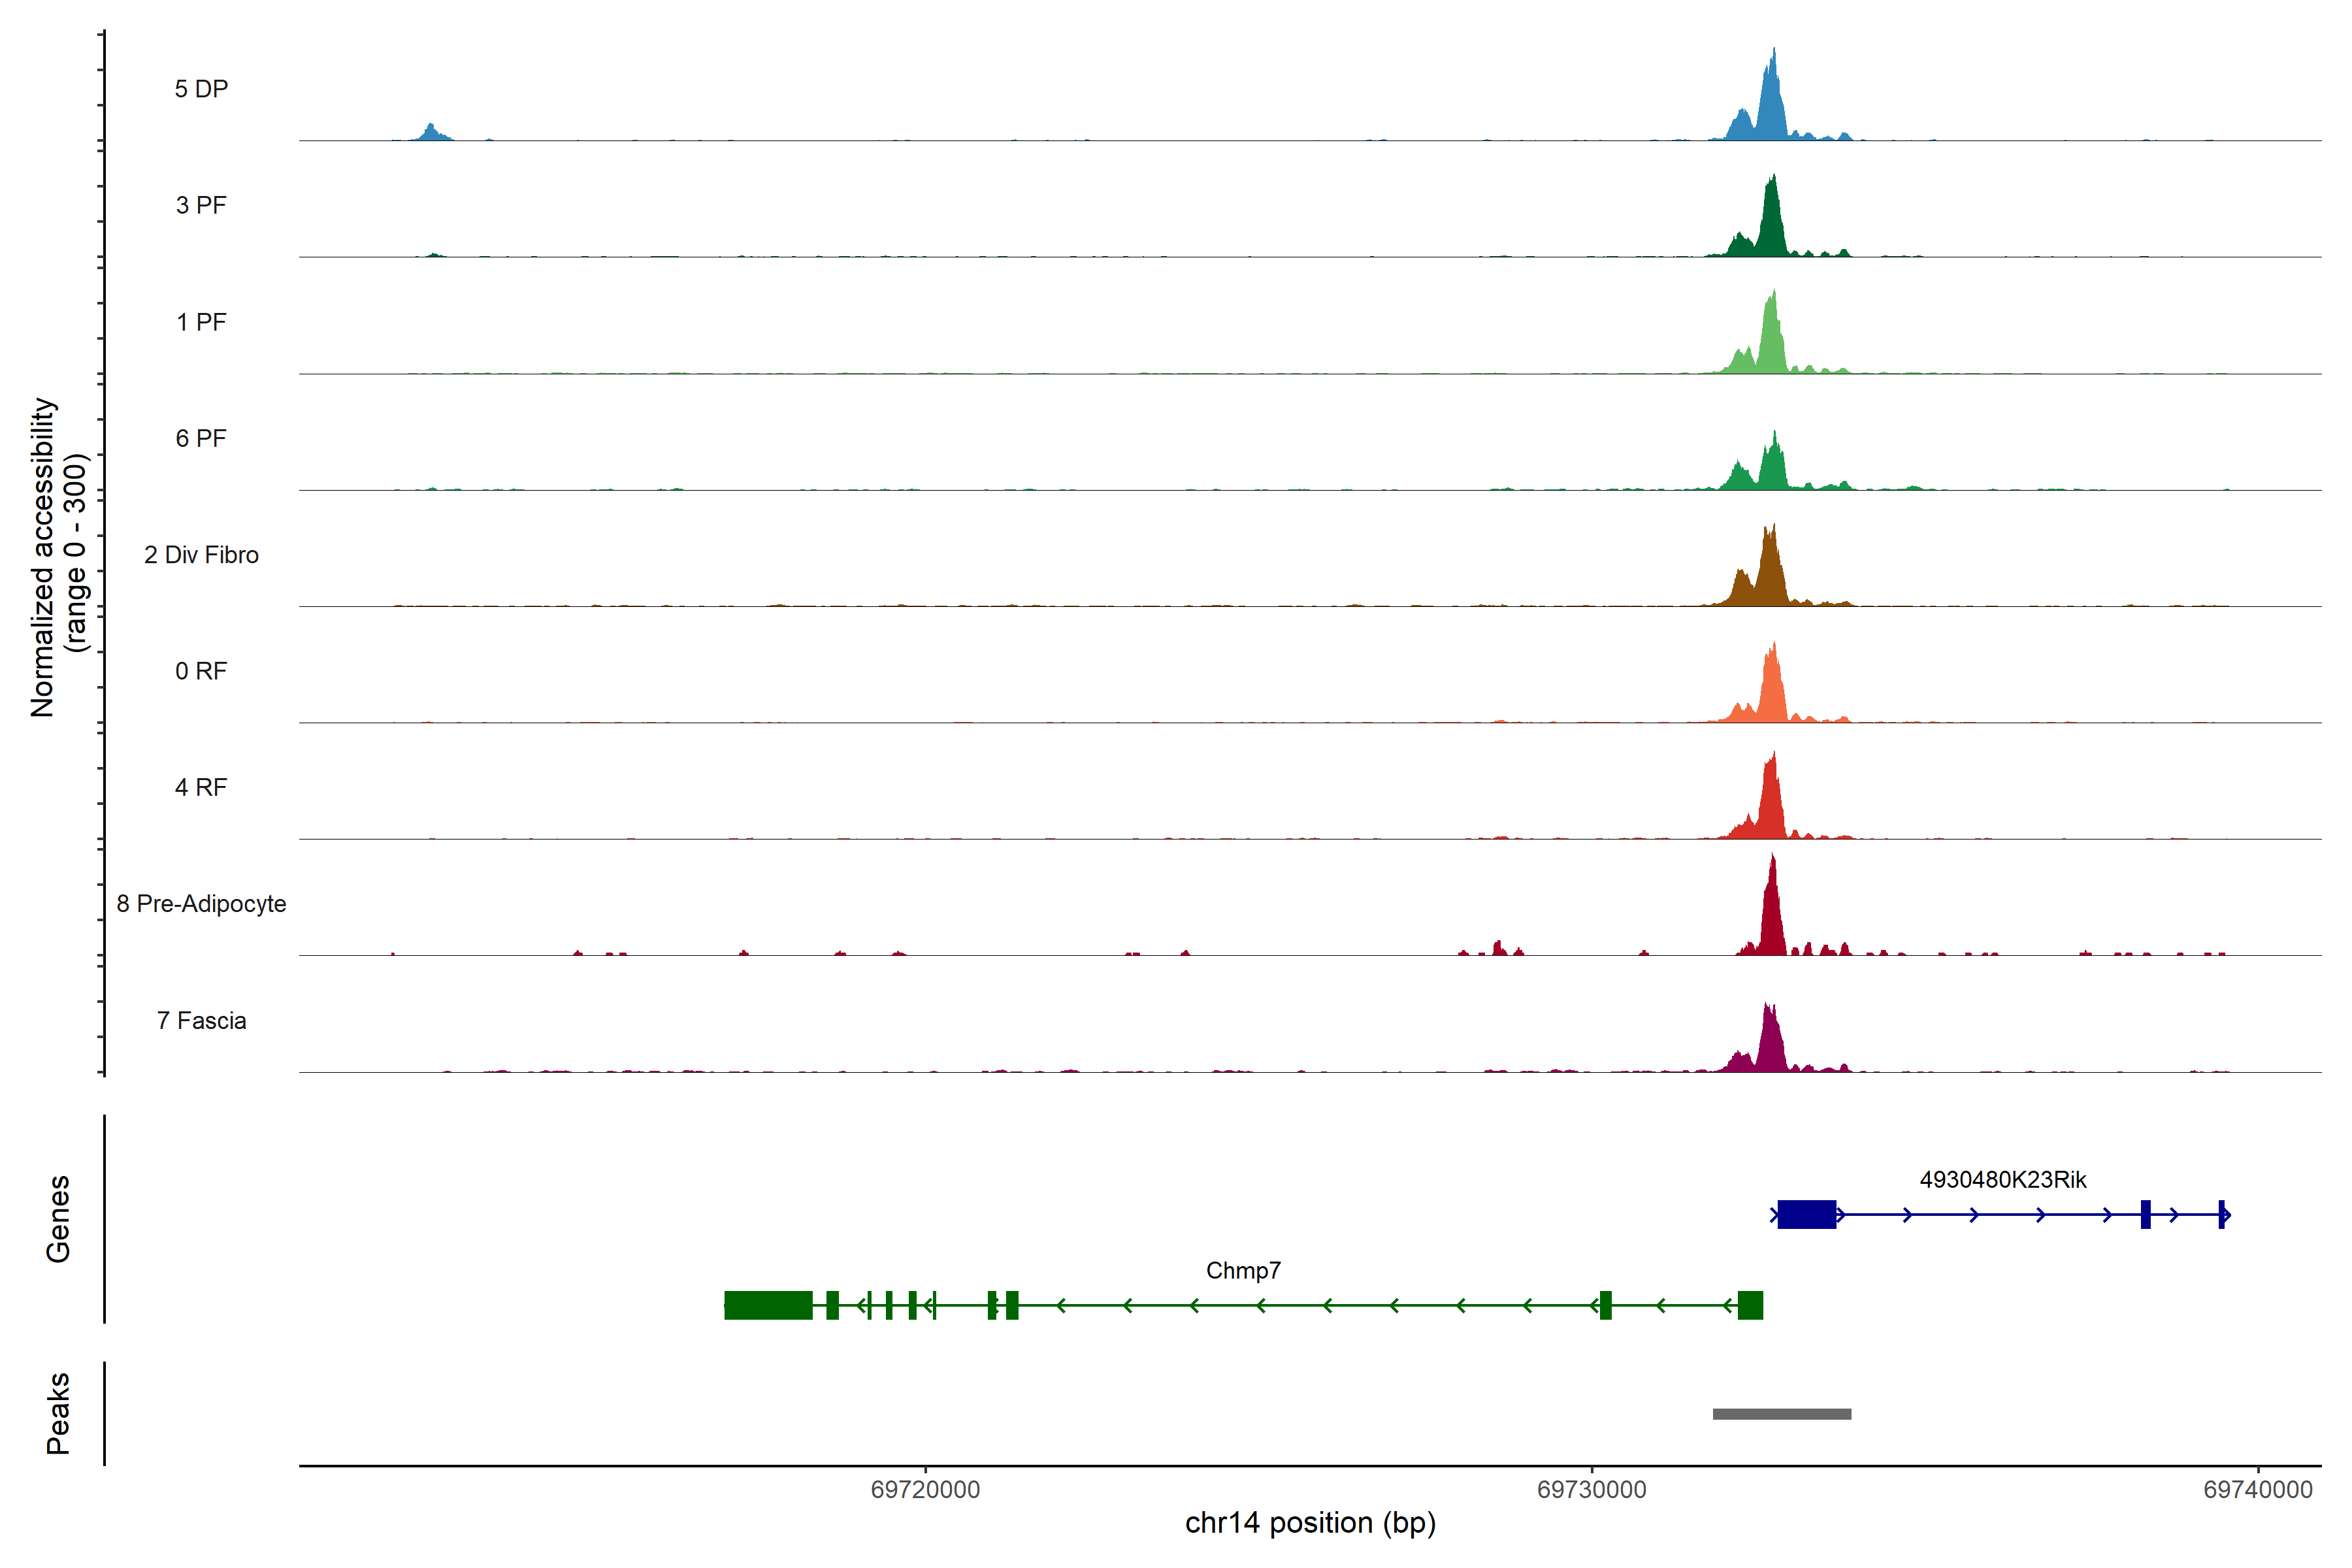The height and width of the screenshot is (1568, 2352).
Task: Click the large dark blue 4930480K23Rik exon
Action: click(x=1806, y=1214)
